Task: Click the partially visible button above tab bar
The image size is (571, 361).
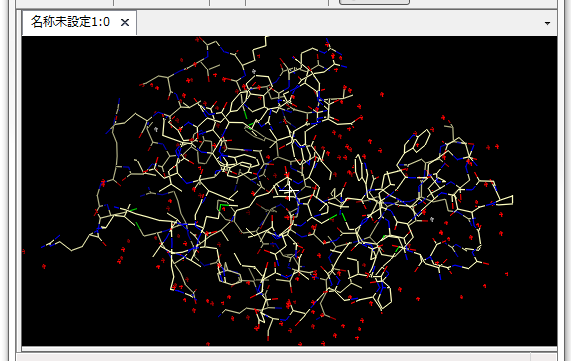Action: tap(374, 2)
